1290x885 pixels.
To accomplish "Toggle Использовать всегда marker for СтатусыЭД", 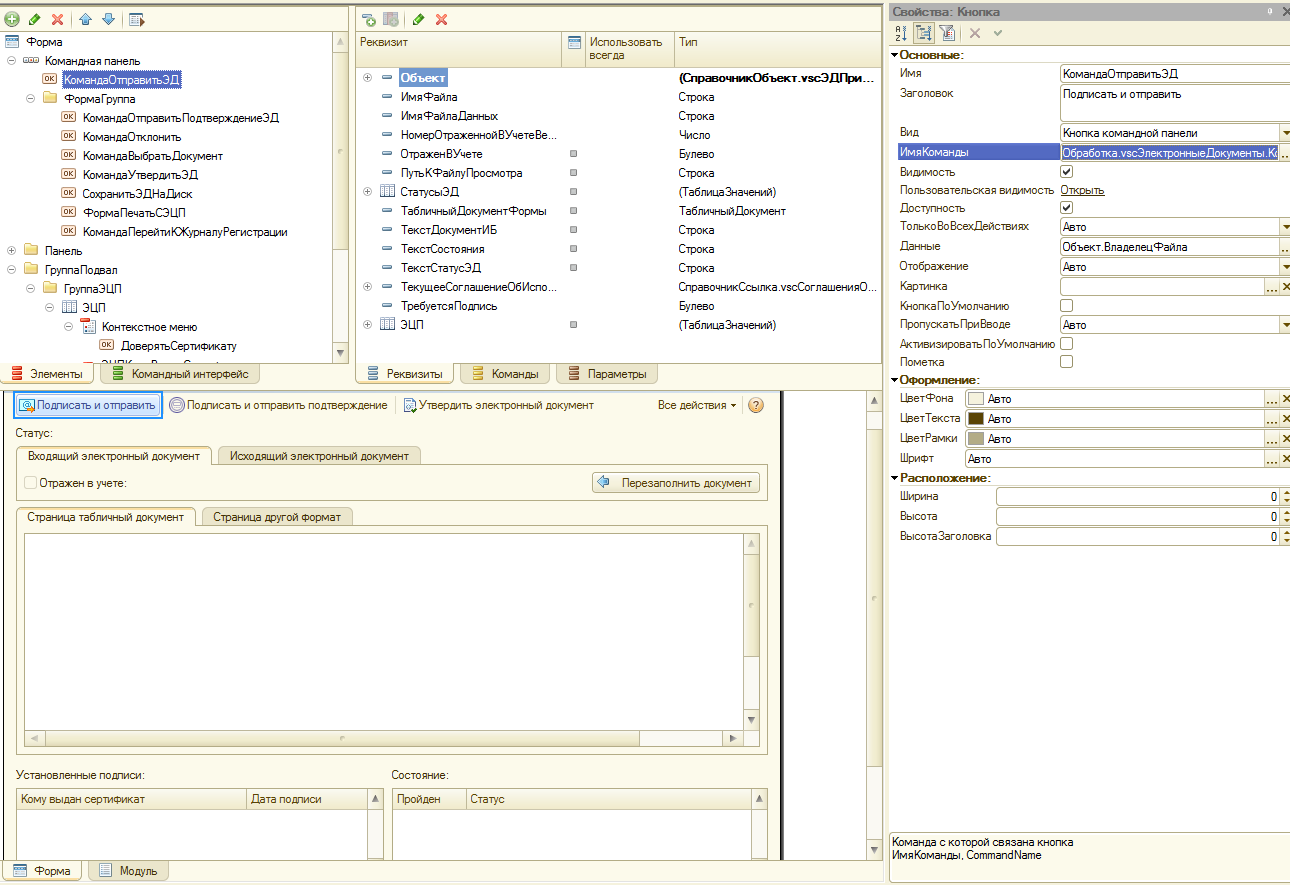I will (x=573, y=192).
